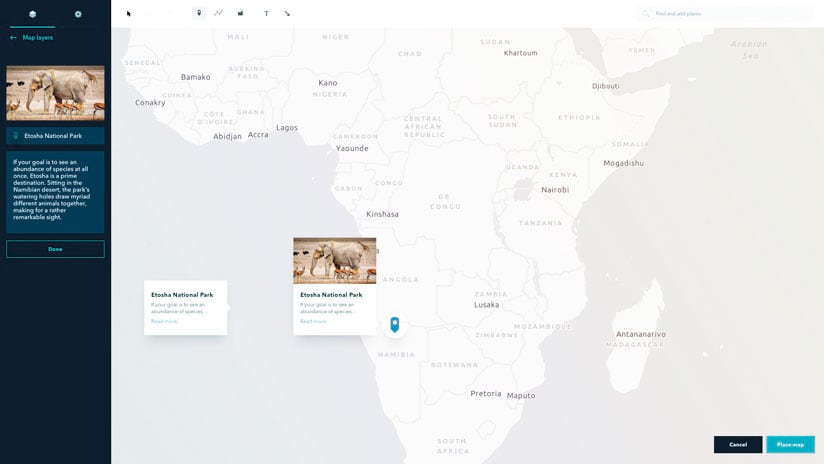The image size is (824, 464).
Task: Select the Text tool
Action: tap(266, 14)
